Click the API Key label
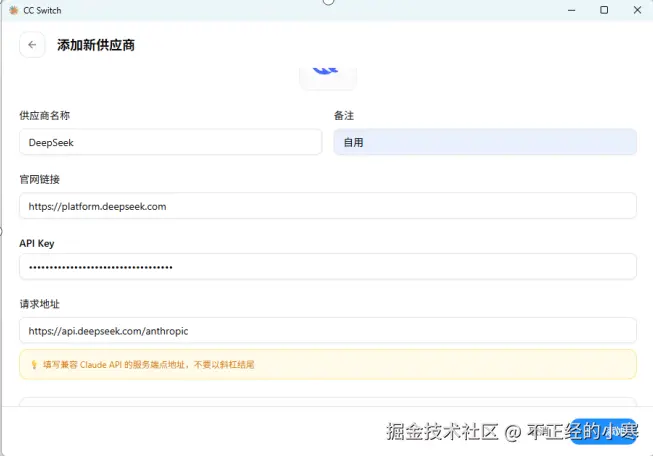Screen dimensions: 653x456 pos(37,243)
